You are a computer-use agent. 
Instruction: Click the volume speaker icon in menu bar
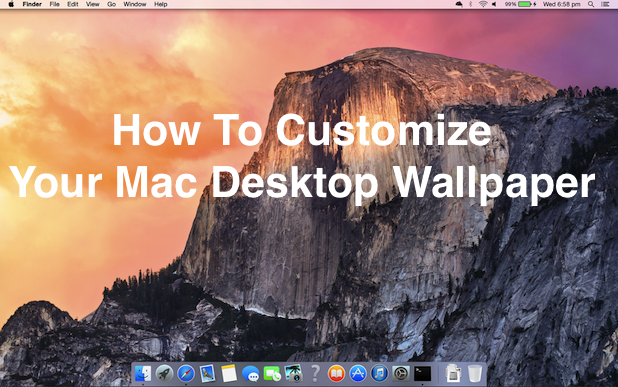(494, 4)
